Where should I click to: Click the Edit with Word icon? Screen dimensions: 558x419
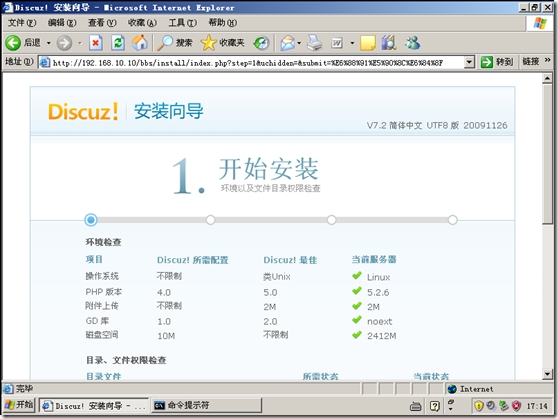tap(337, 43)
